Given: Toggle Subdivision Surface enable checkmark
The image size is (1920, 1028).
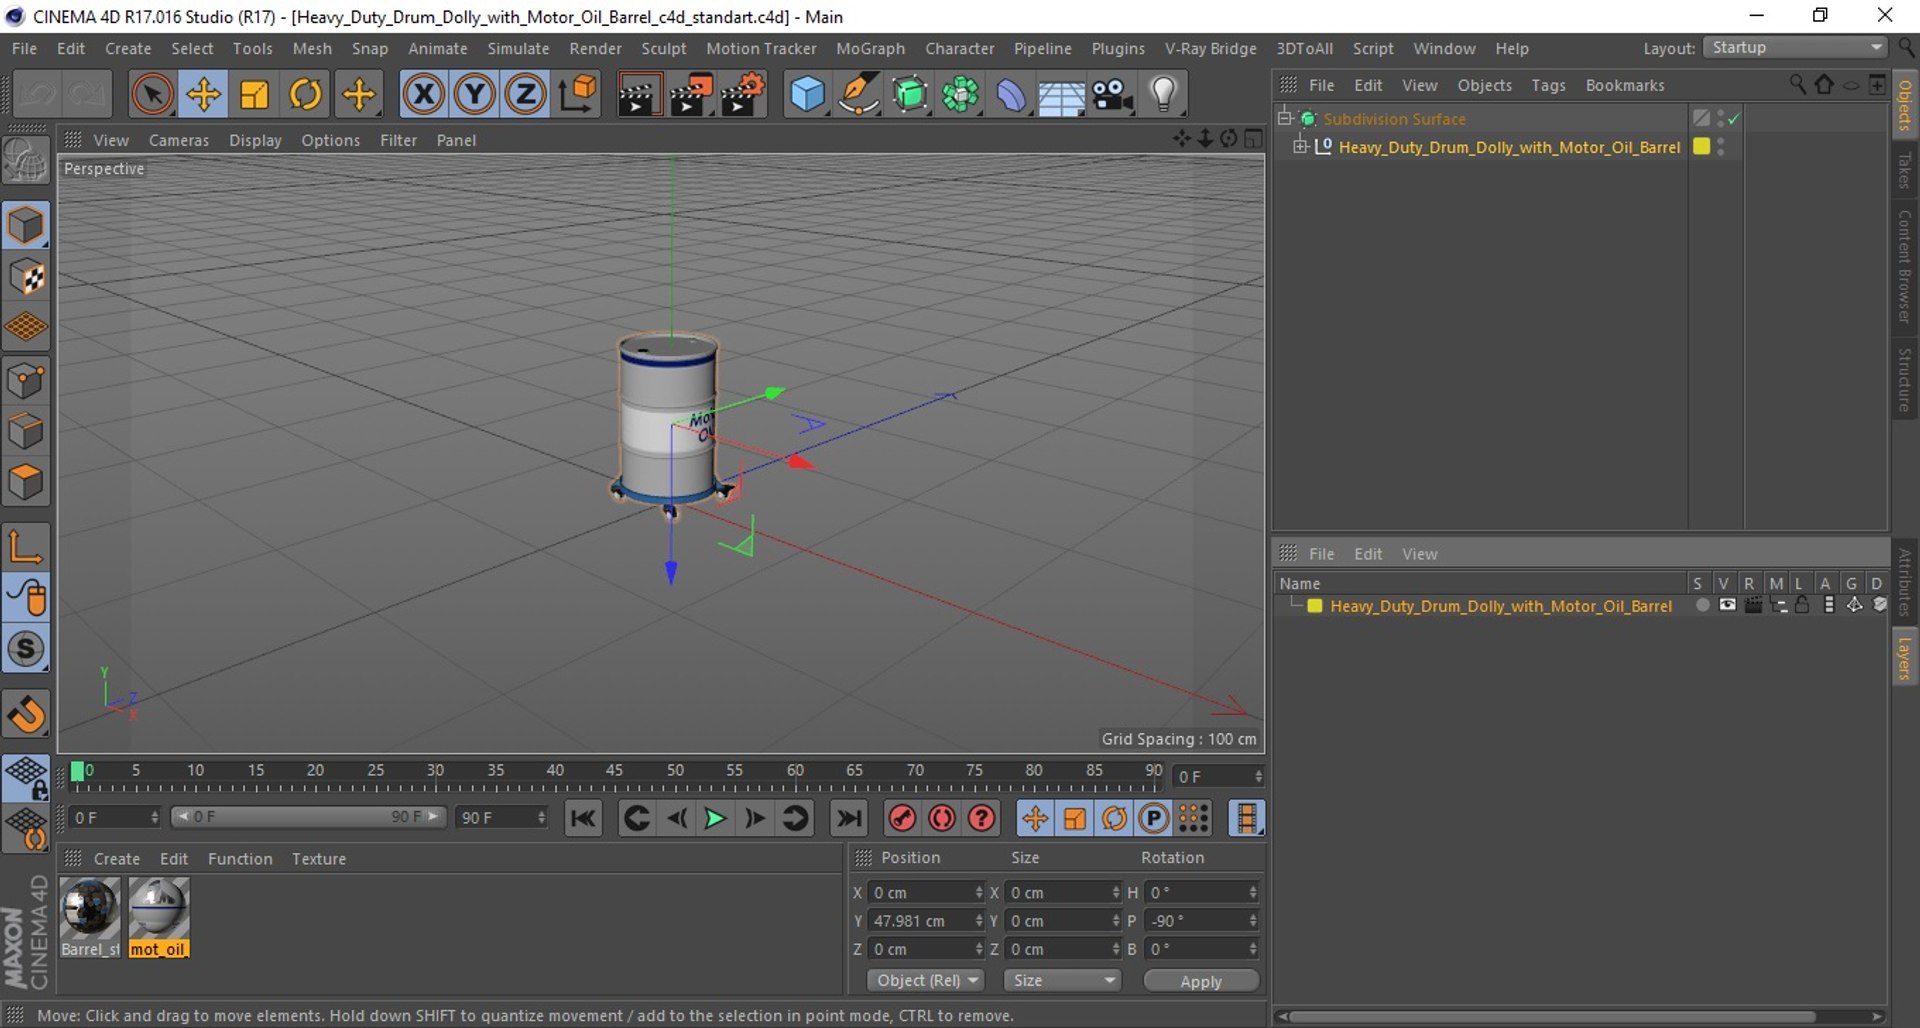Looking at the screenshot, I should pyautogui.click(x=1733, y=119).
